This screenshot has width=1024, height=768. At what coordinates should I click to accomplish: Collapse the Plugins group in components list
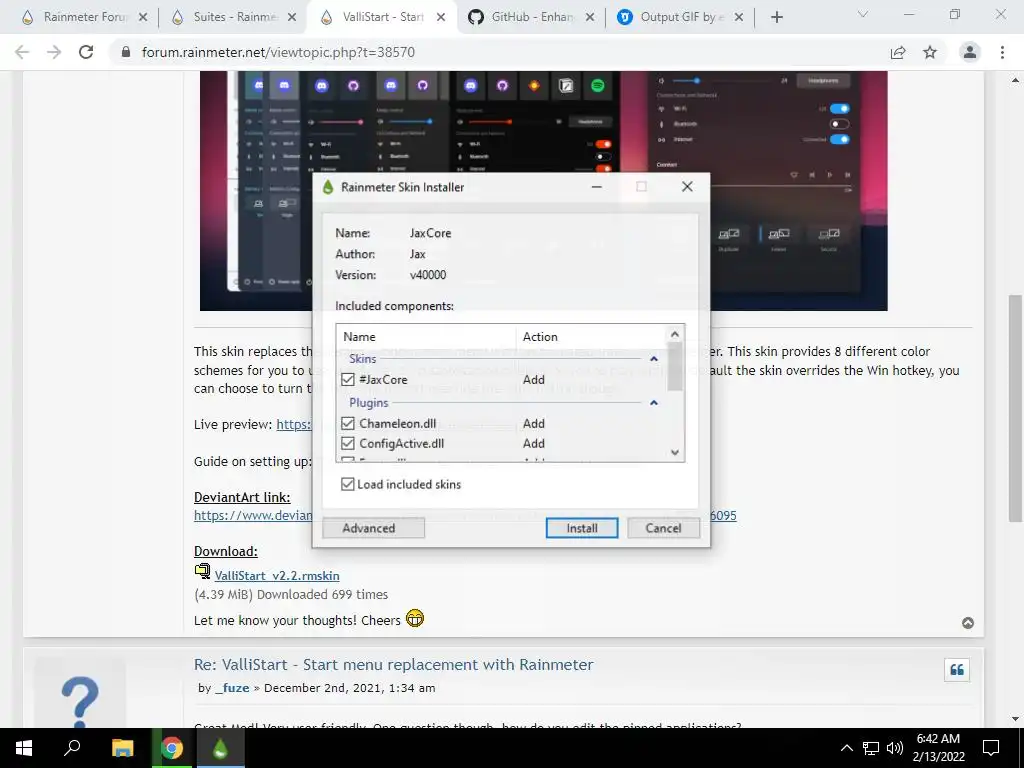click(x=654, y=403)
